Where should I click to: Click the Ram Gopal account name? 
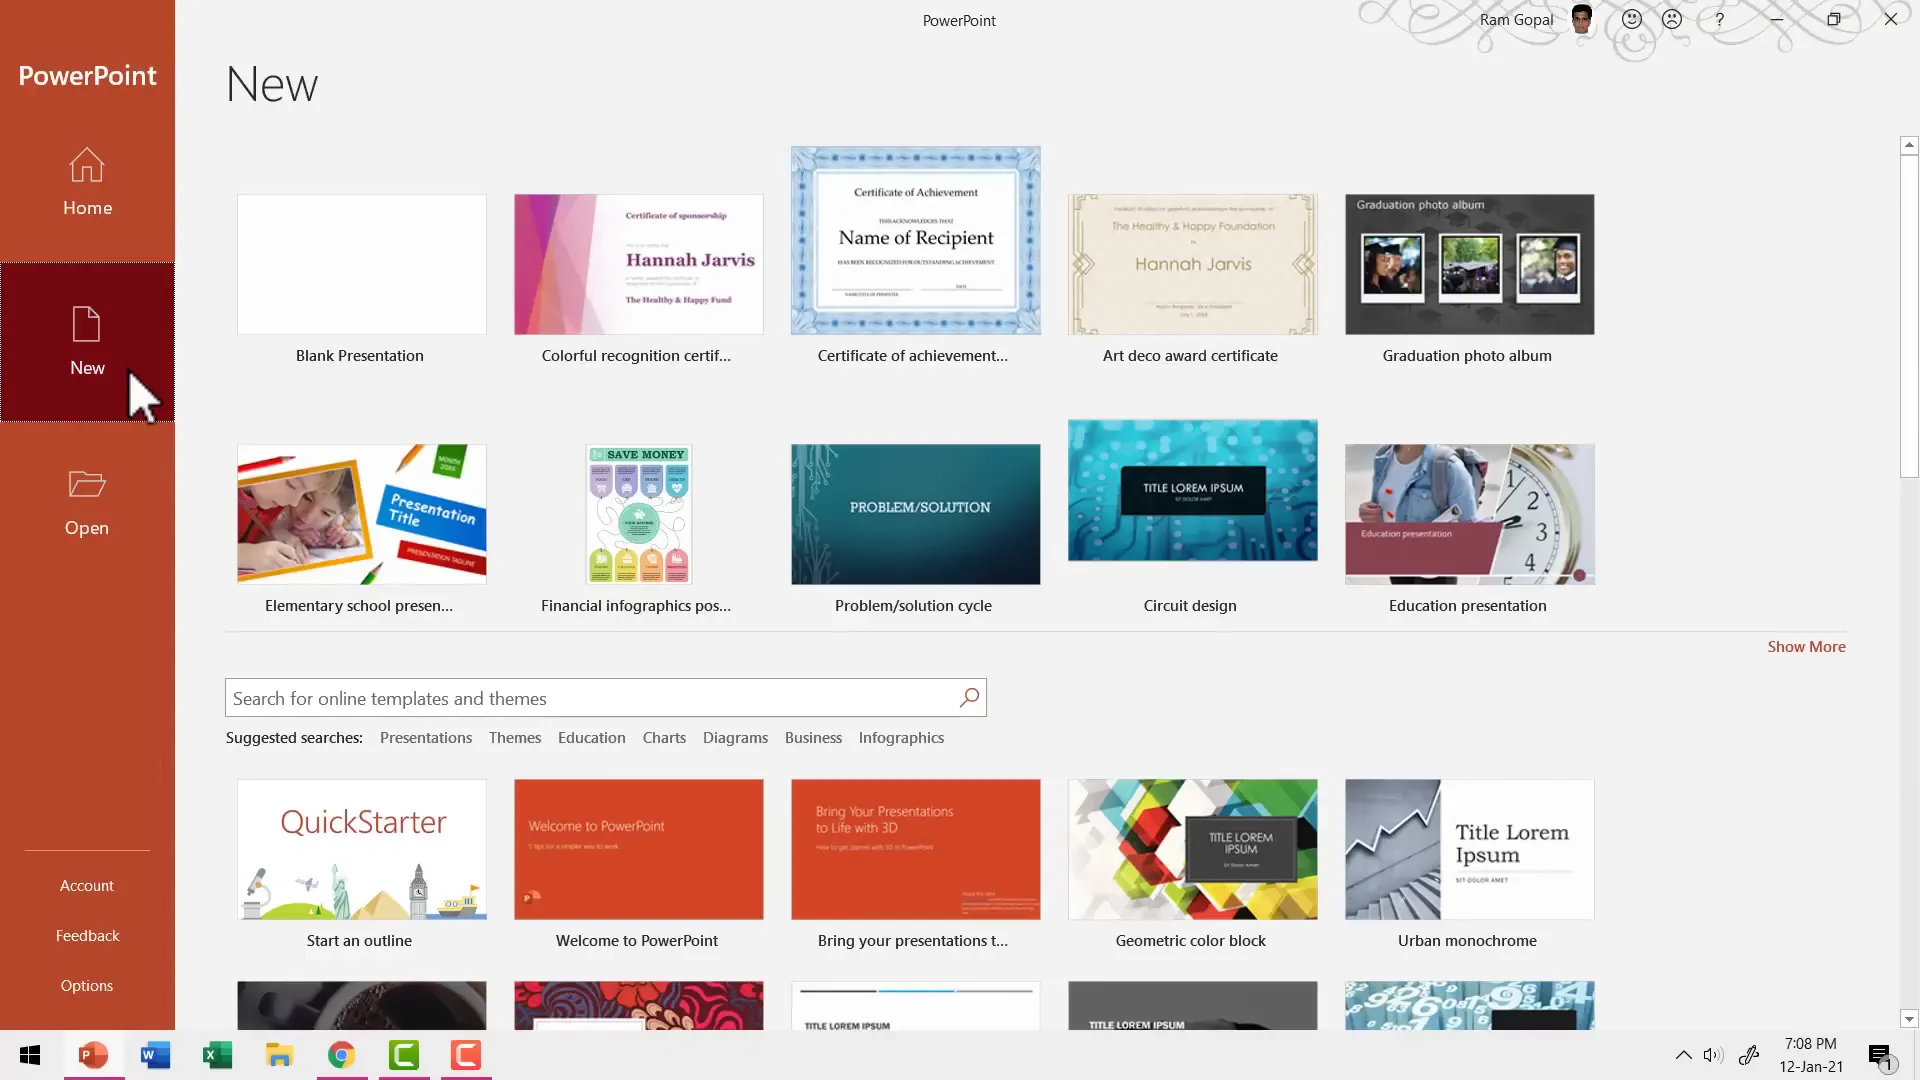[1516, 20]
